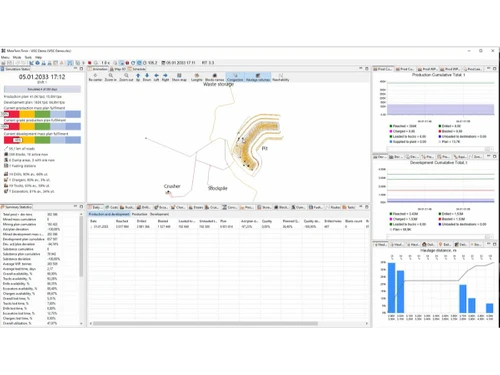Viewport: 500px width, 375px height.
Task: Switch to the Map 3D tab
Action: [118, 69]
